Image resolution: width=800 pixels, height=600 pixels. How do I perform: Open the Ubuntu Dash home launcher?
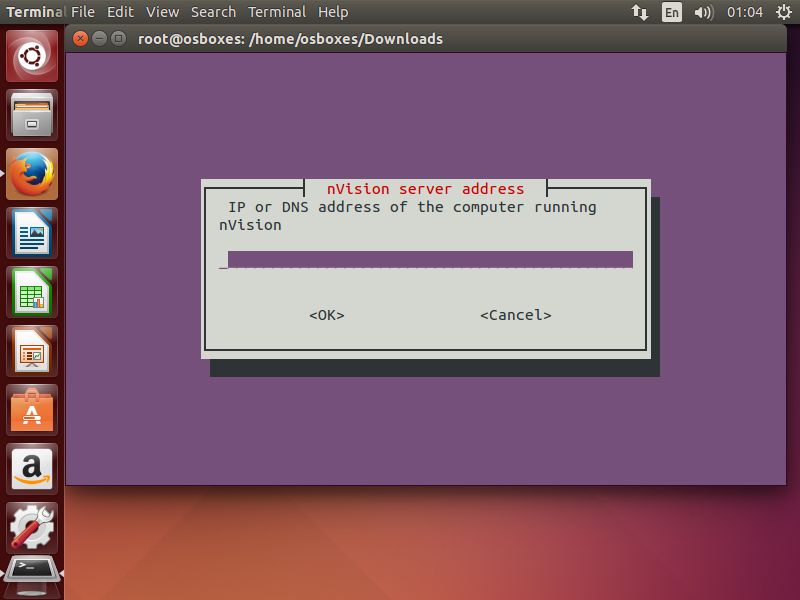coord(32,56)
